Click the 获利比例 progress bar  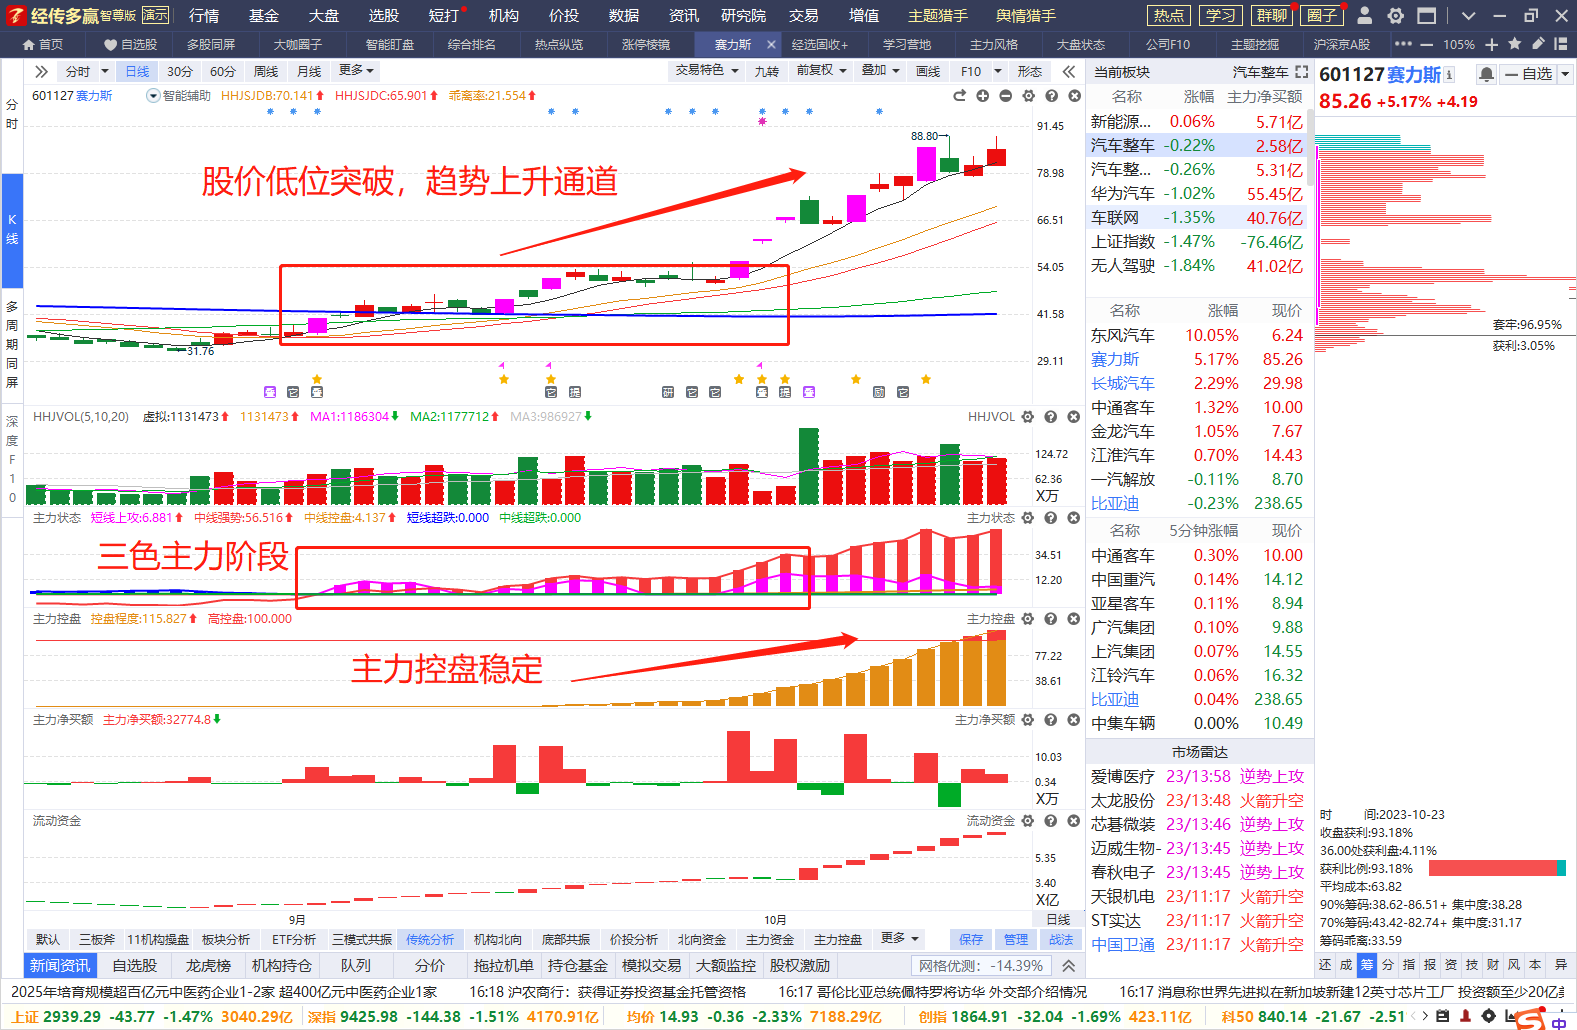pos(1497,868)
